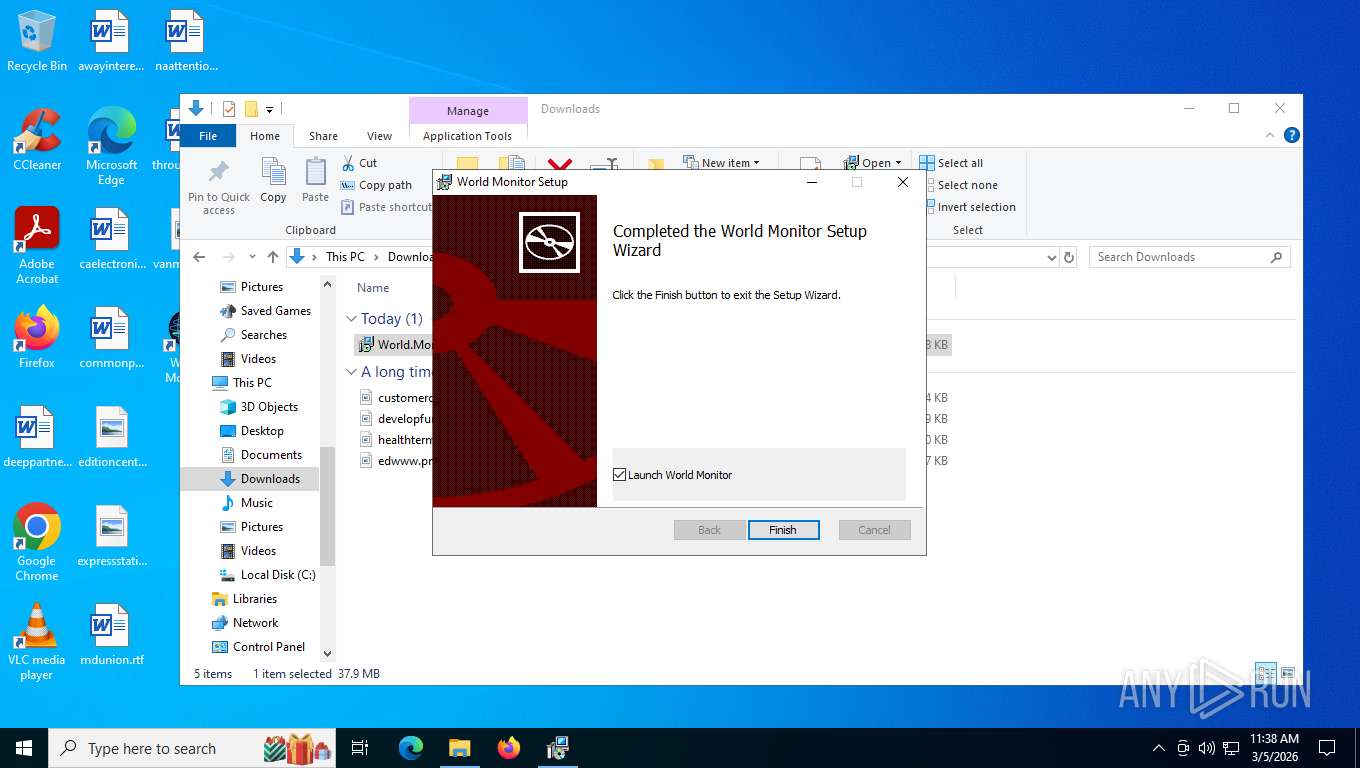Open Task View on taskbar

(x=360, y=748)
